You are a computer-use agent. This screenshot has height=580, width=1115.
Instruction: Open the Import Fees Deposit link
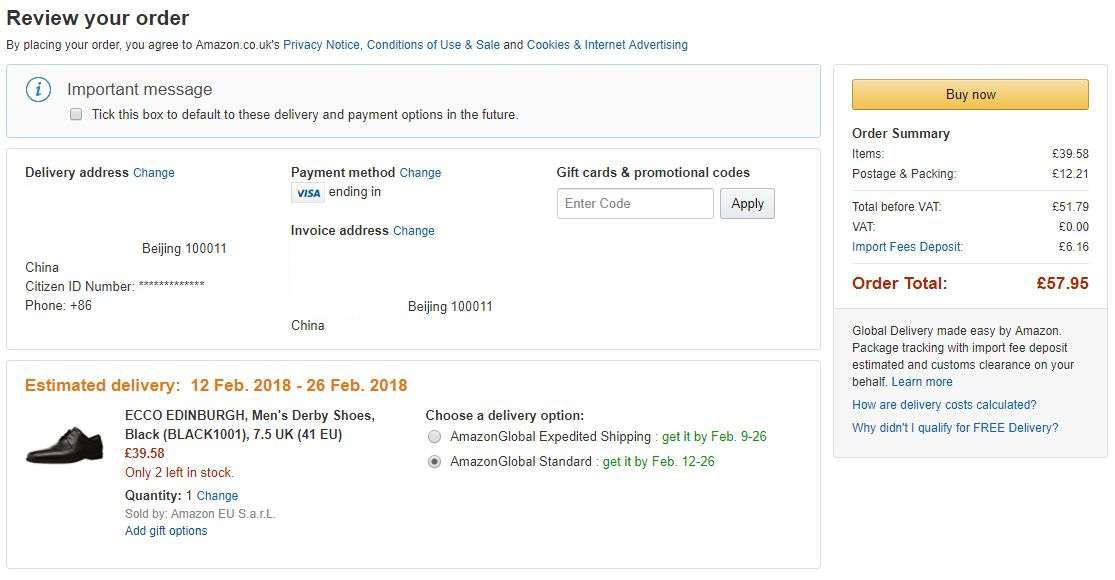pyautogui.click(x=907, y=247)
